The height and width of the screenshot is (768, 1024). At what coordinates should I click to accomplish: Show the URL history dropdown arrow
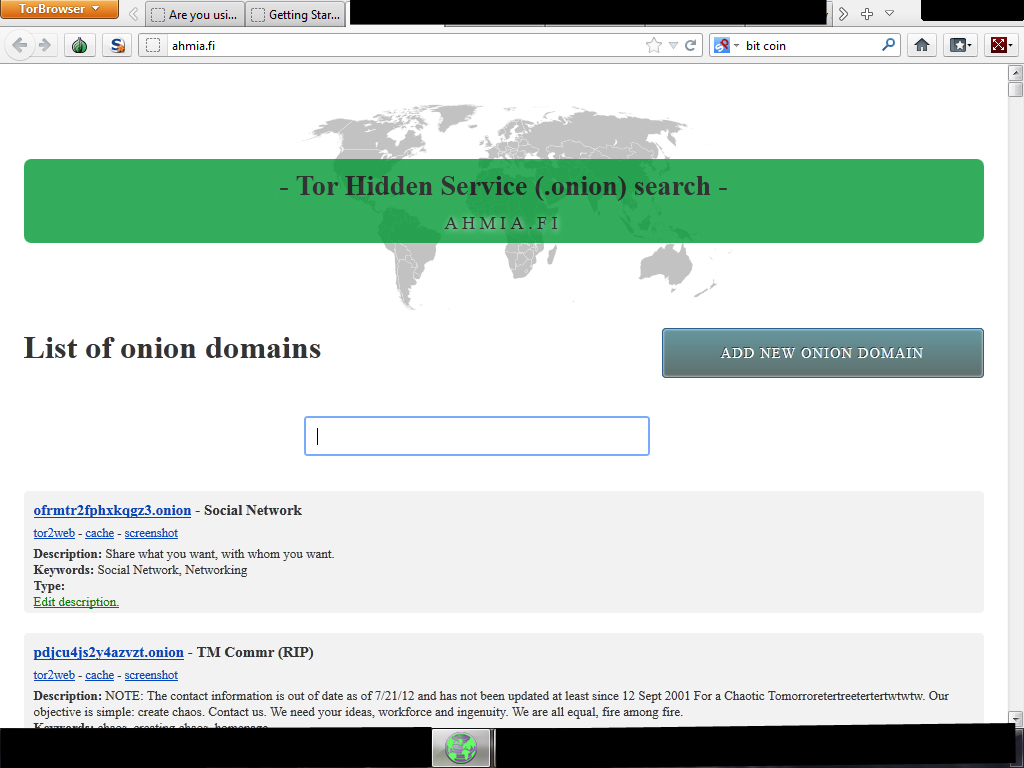click(673, 46)
